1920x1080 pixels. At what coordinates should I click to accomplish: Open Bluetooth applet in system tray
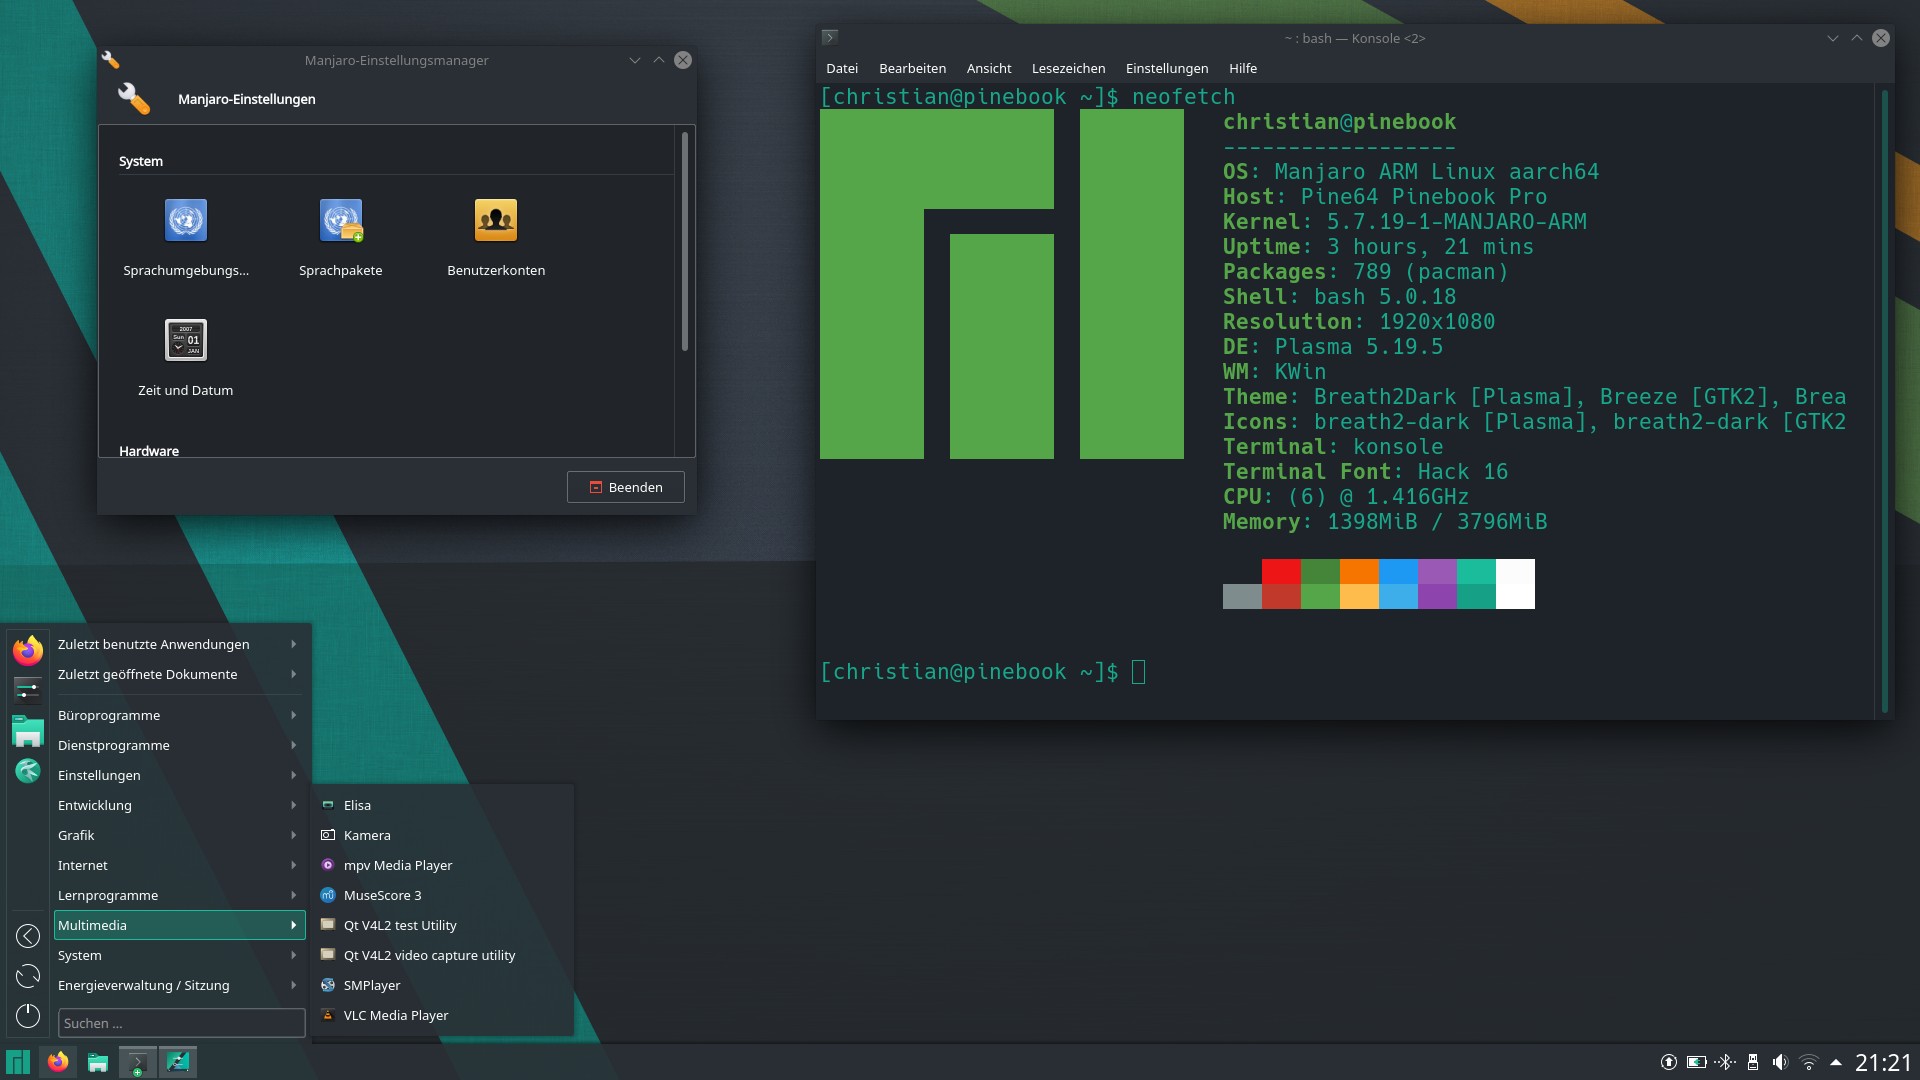click(1724, 1063)
